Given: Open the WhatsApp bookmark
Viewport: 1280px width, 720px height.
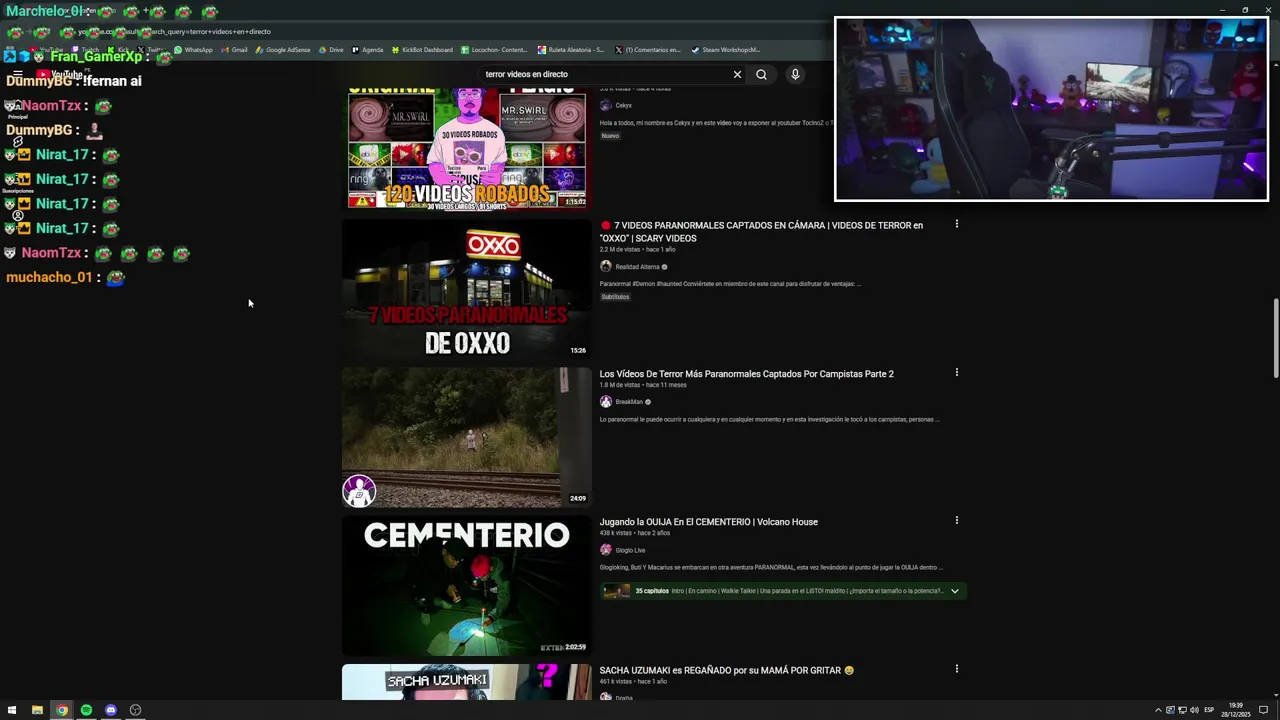Looking at the screenshot, I should (193, 49).
